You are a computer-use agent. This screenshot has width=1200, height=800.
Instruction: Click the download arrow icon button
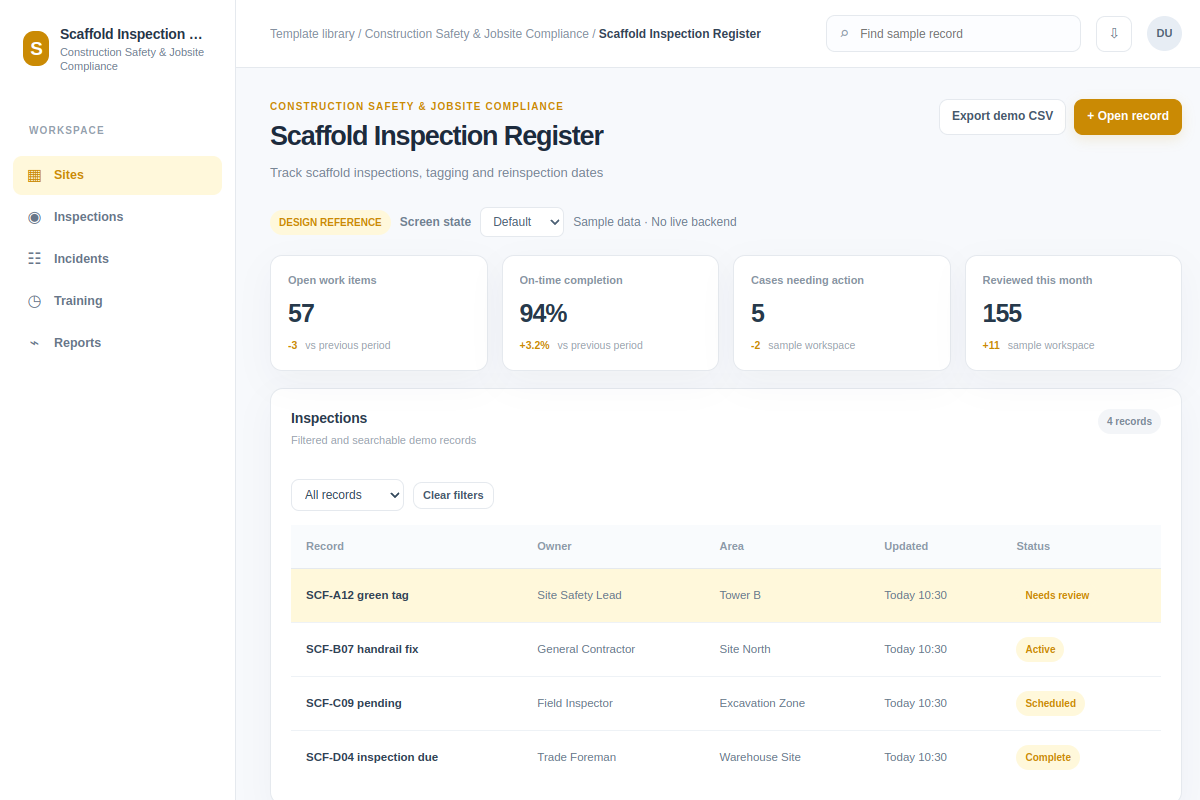(x=1114, y=34)
